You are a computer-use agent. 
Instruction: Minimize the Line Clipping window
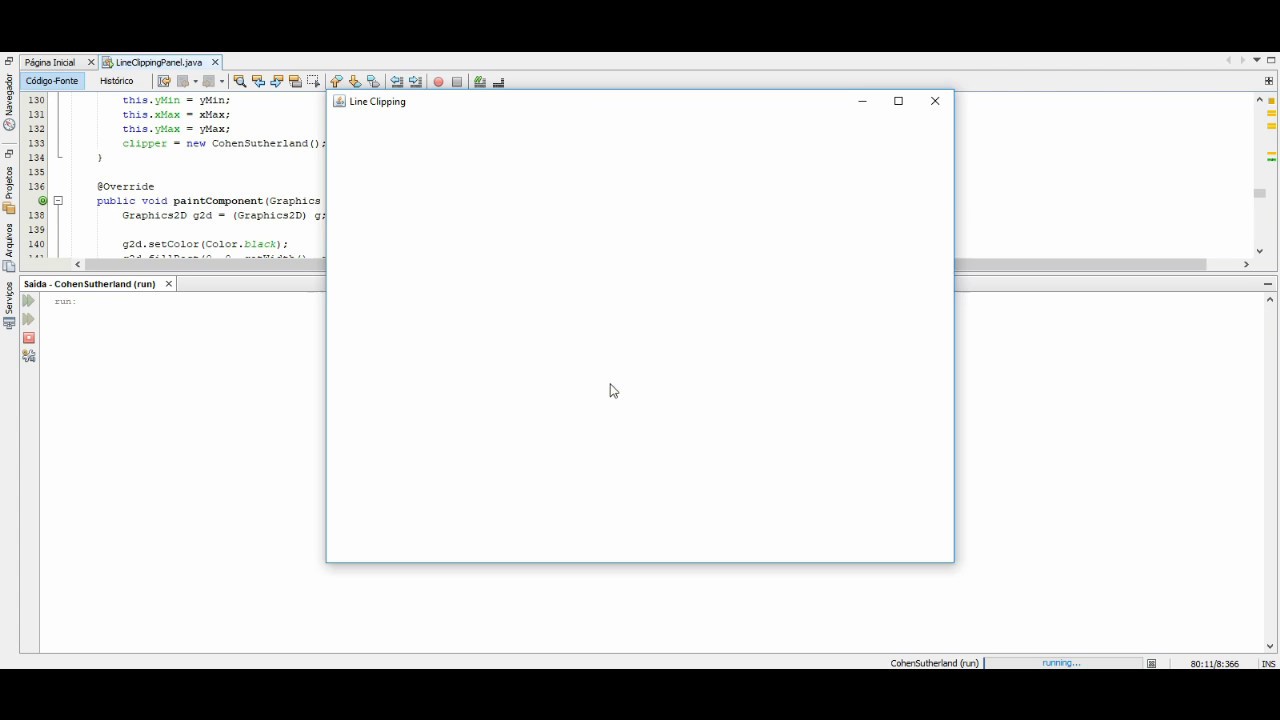[x=862, y=101]
